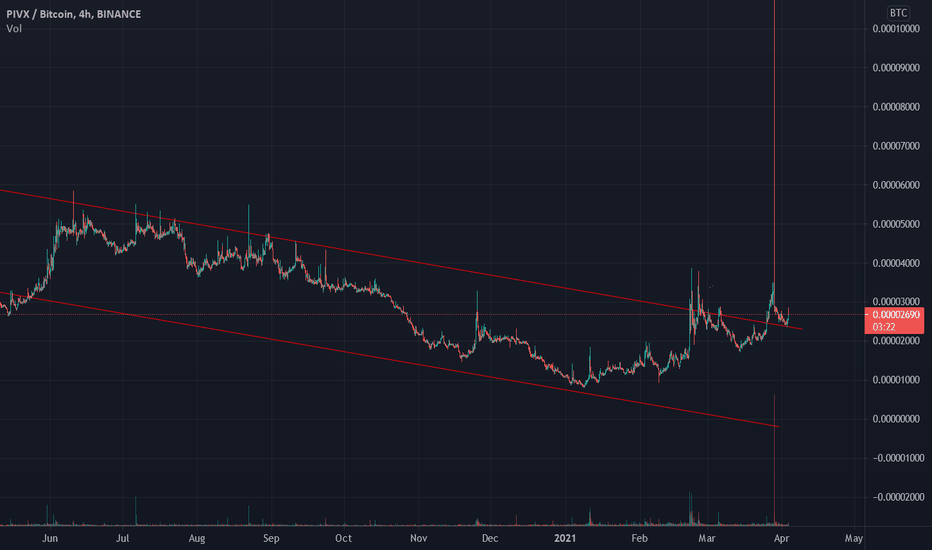This screenshot has height=550, width=932.
Task: Select the upper red channel trendline
Action: pos(401,259)
